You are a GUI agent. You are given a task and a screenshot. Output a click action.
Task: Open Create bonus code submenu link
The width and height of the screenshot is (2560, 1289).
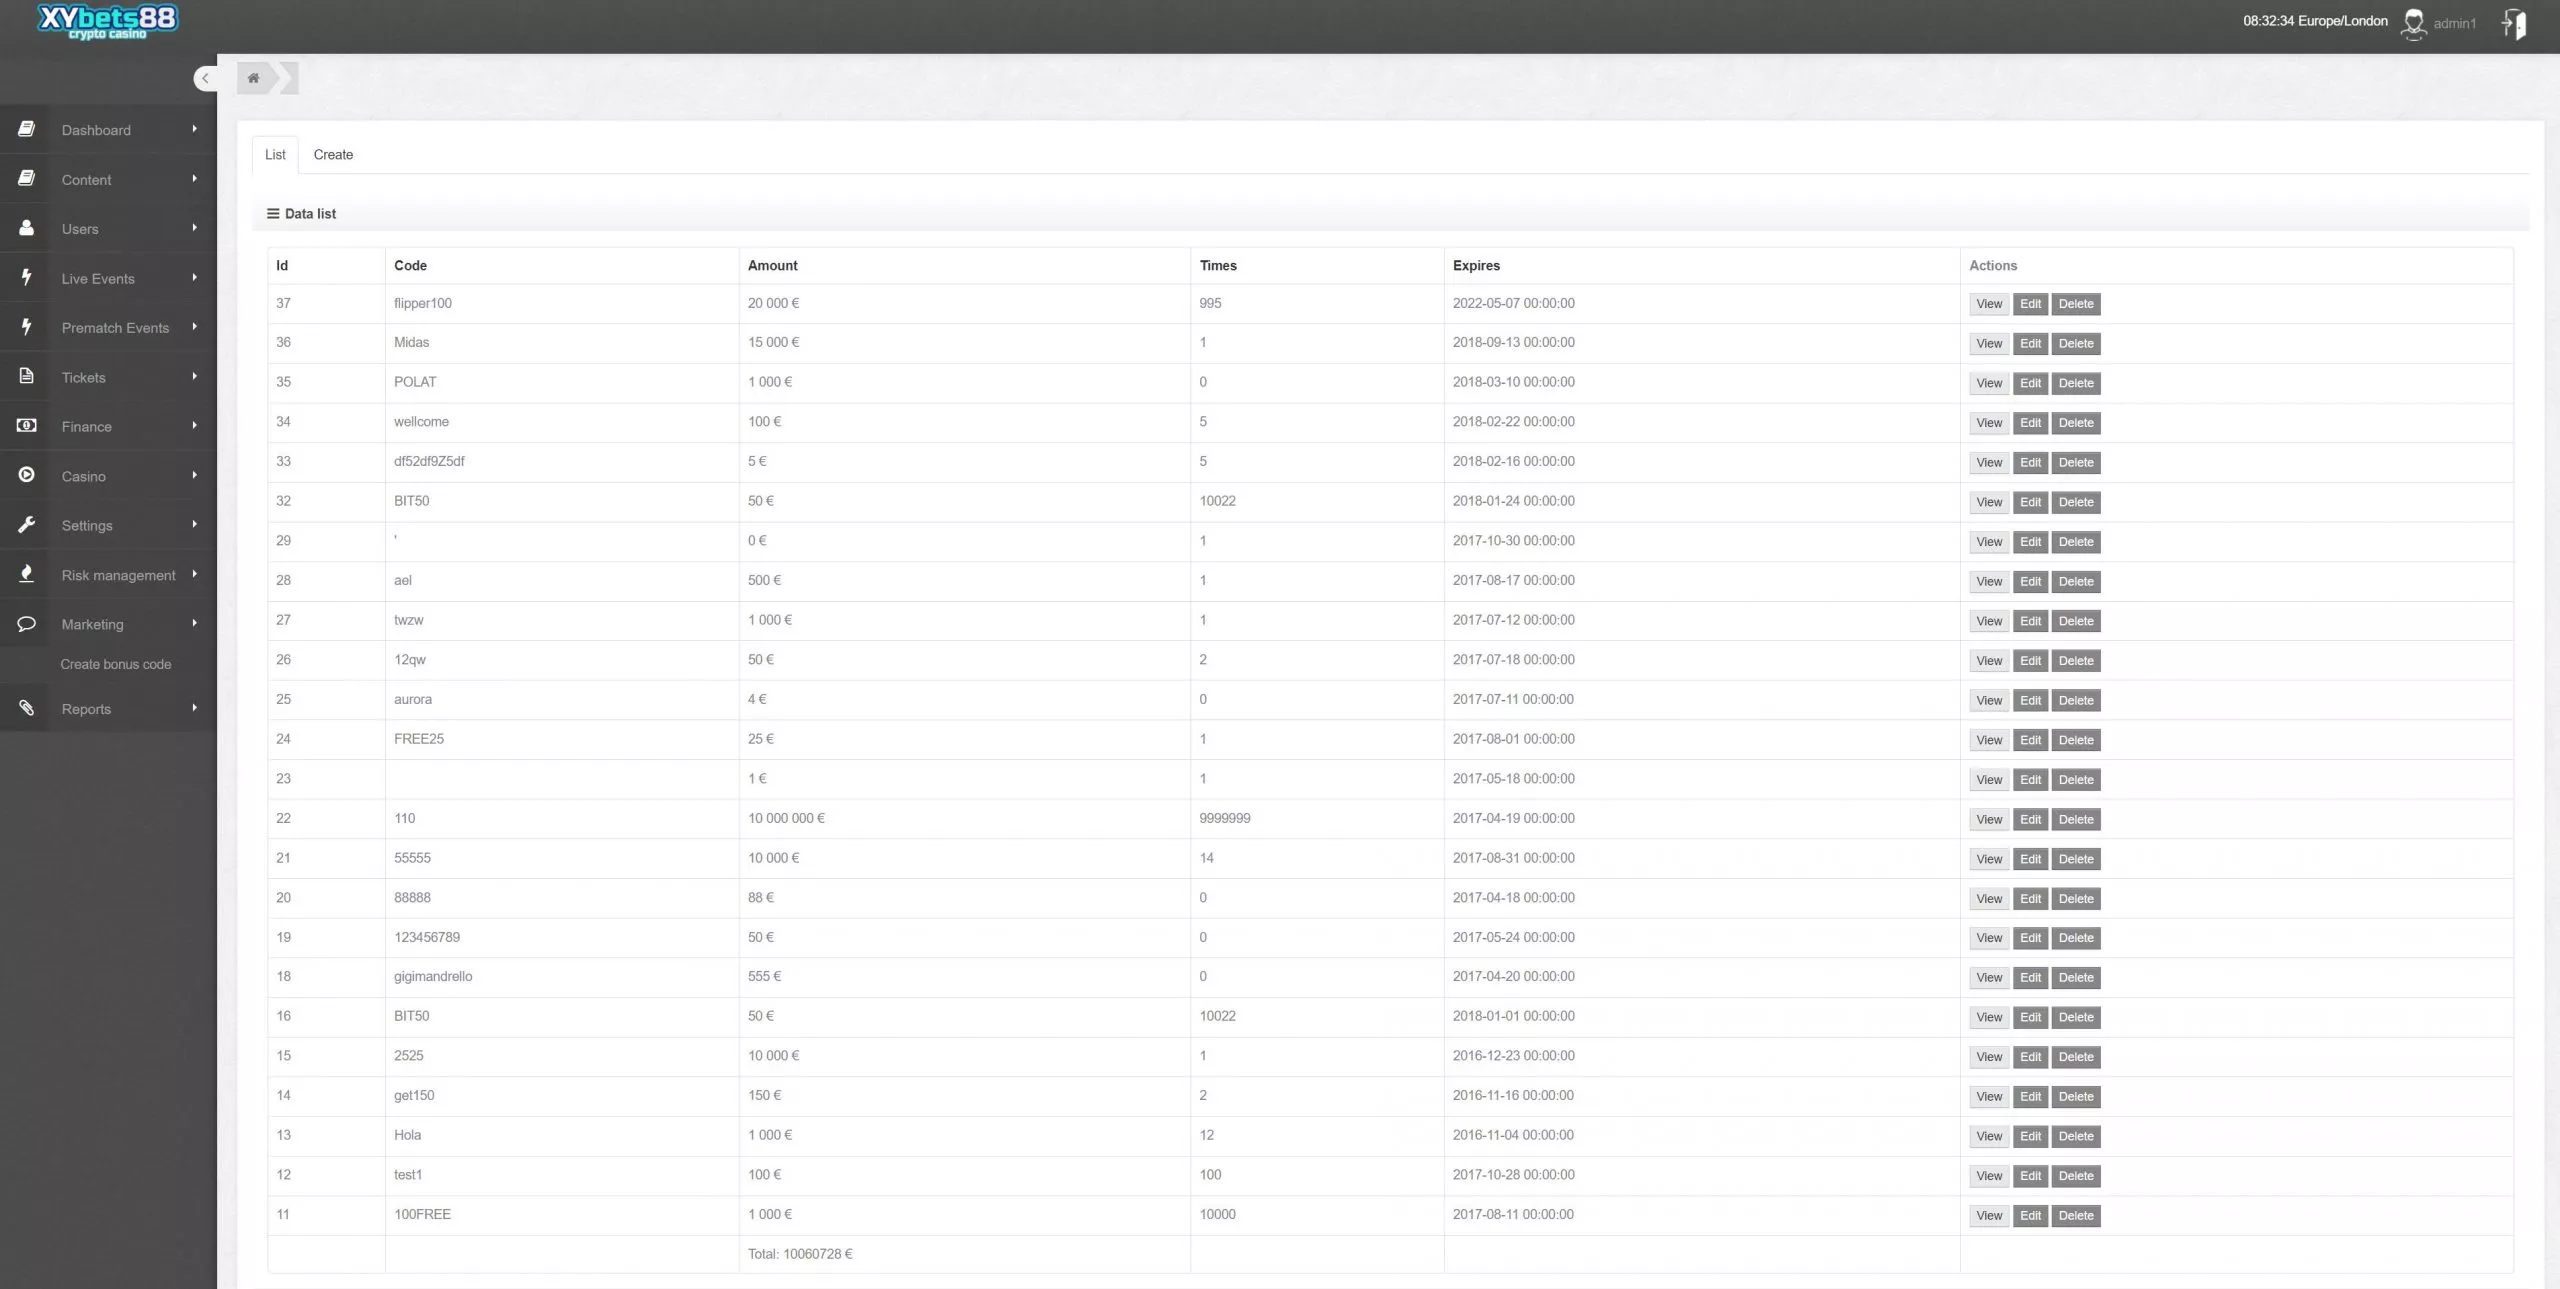[x=116, y=664]
